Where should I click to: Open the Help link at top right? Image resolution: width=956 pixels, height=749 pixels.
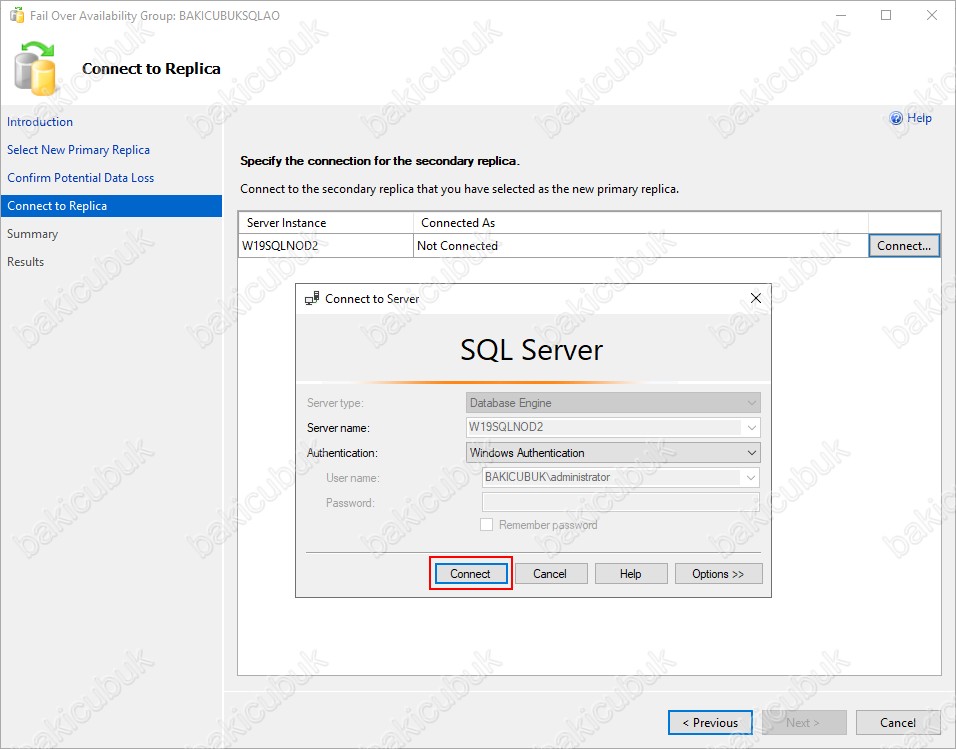point(919,118)
